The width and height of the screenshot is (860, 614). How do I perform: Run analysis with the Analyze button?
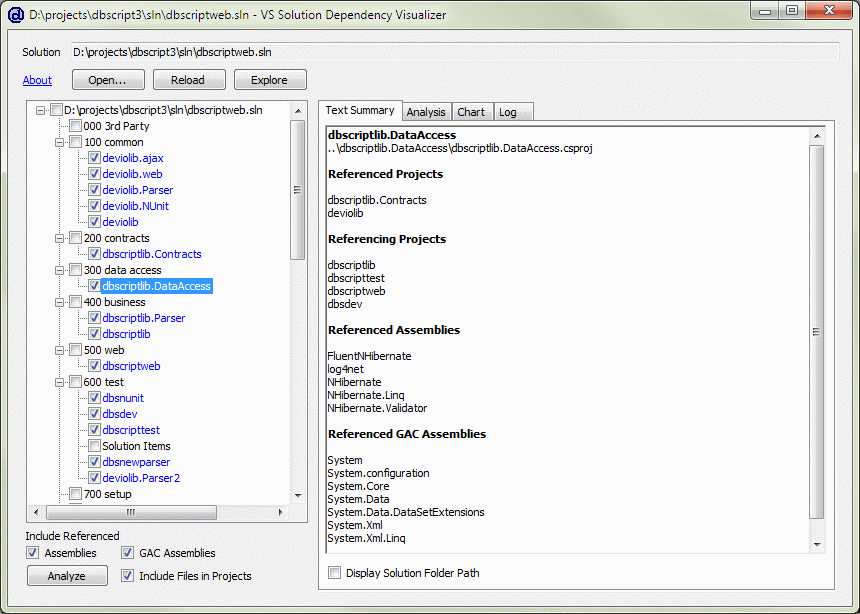click(67, 576)
